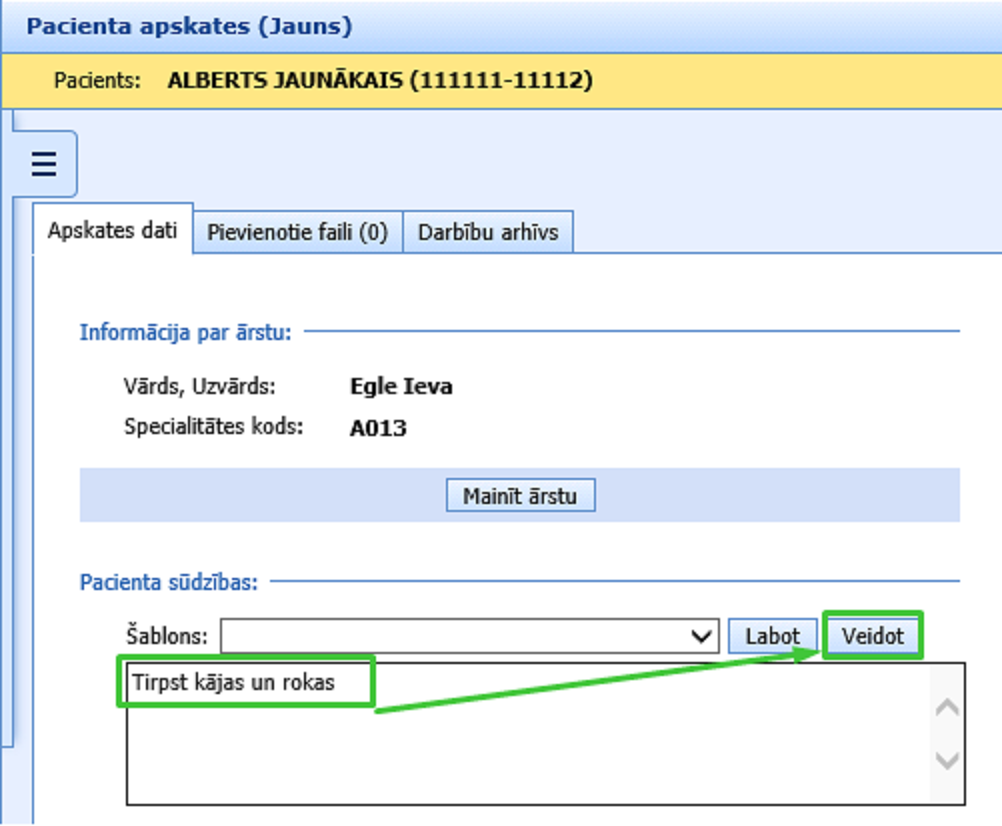Click the complaints box scroll down arrow
The height and width of the screenshot is (826, 1002).
coord(946,760)
